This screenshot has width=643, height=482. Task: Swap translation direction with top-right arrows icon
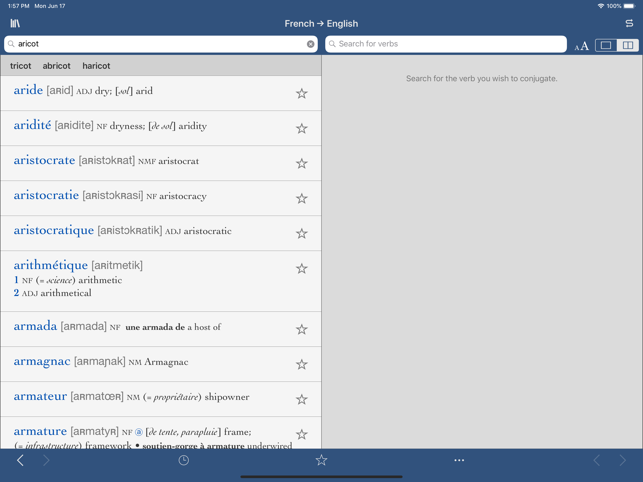pos(629,23)
